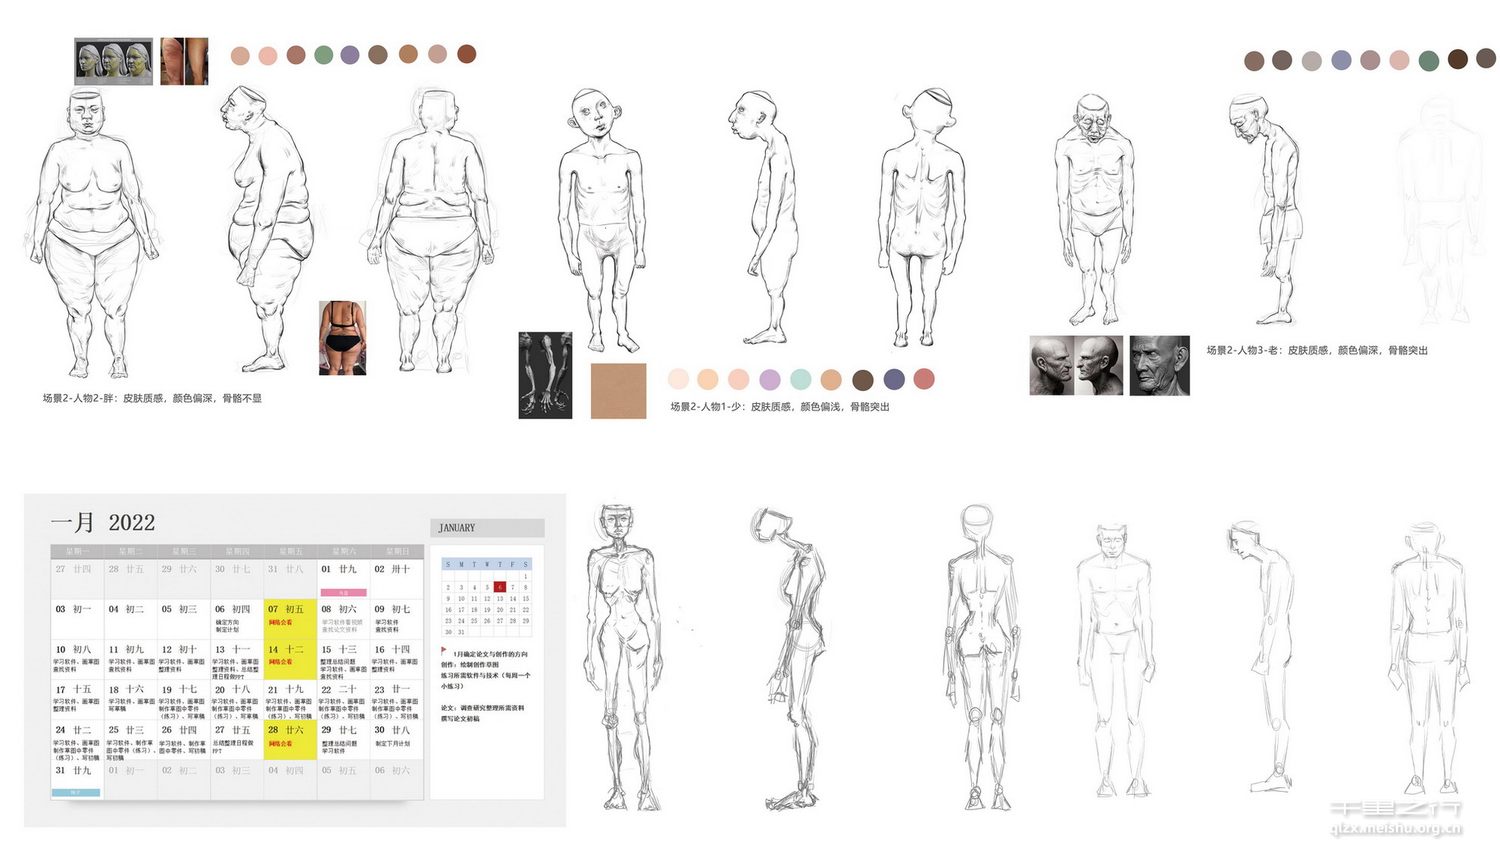
Task: Select the yellow 07 初五 calendar cell
Action: point(290,620)
